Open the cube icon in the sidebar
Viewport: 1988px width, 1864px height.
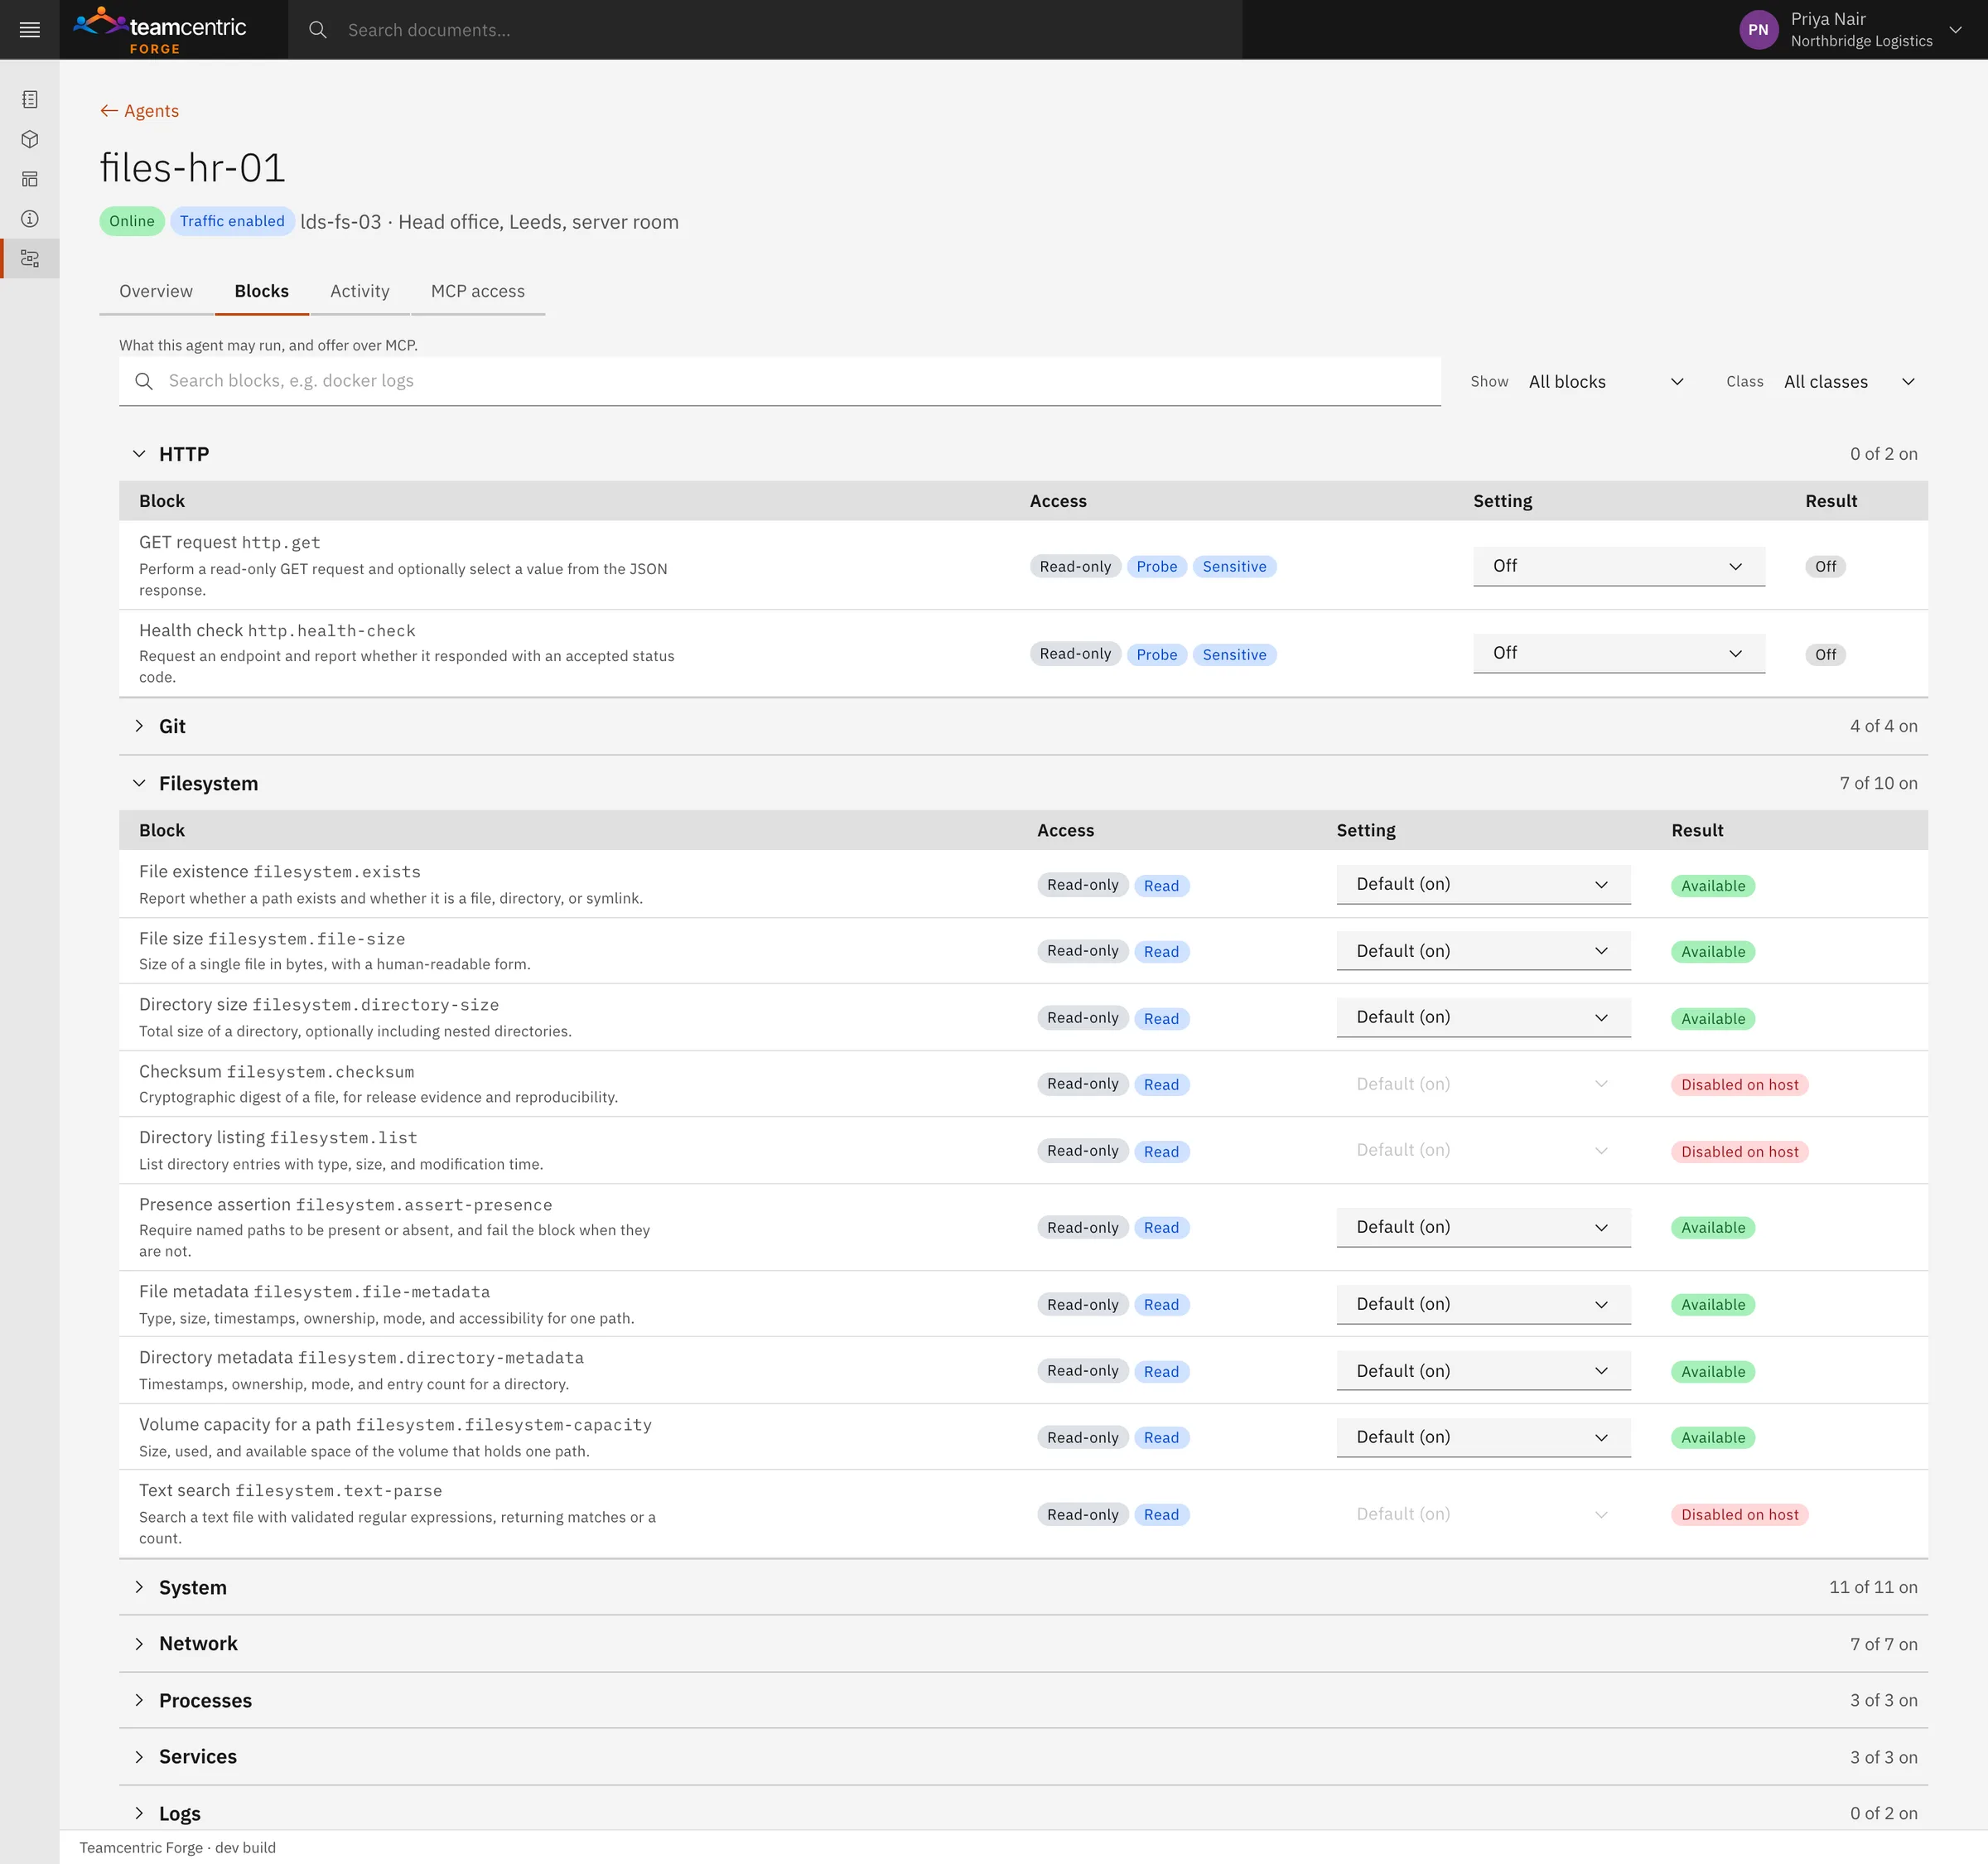coord(30,139)
